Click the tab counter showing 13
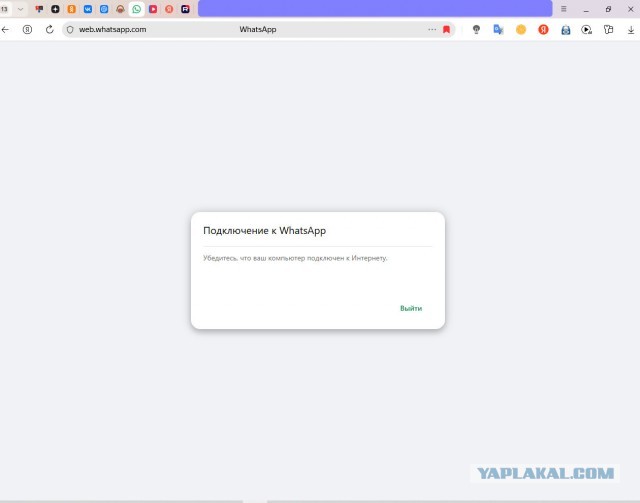The height and width of the screenshot is (503, 640). (x=4, y=9)
